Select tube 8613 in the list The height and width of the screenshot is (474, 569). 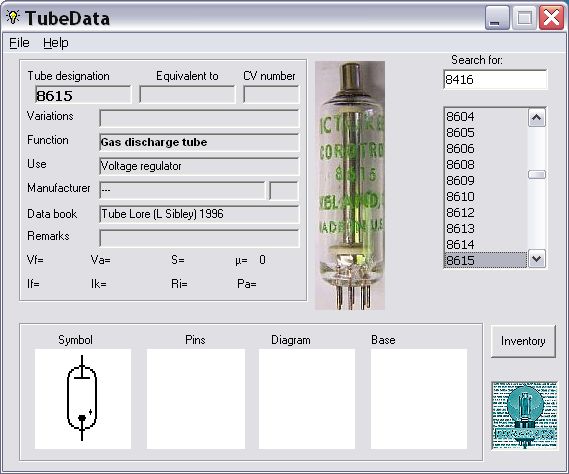coord(486,229)
